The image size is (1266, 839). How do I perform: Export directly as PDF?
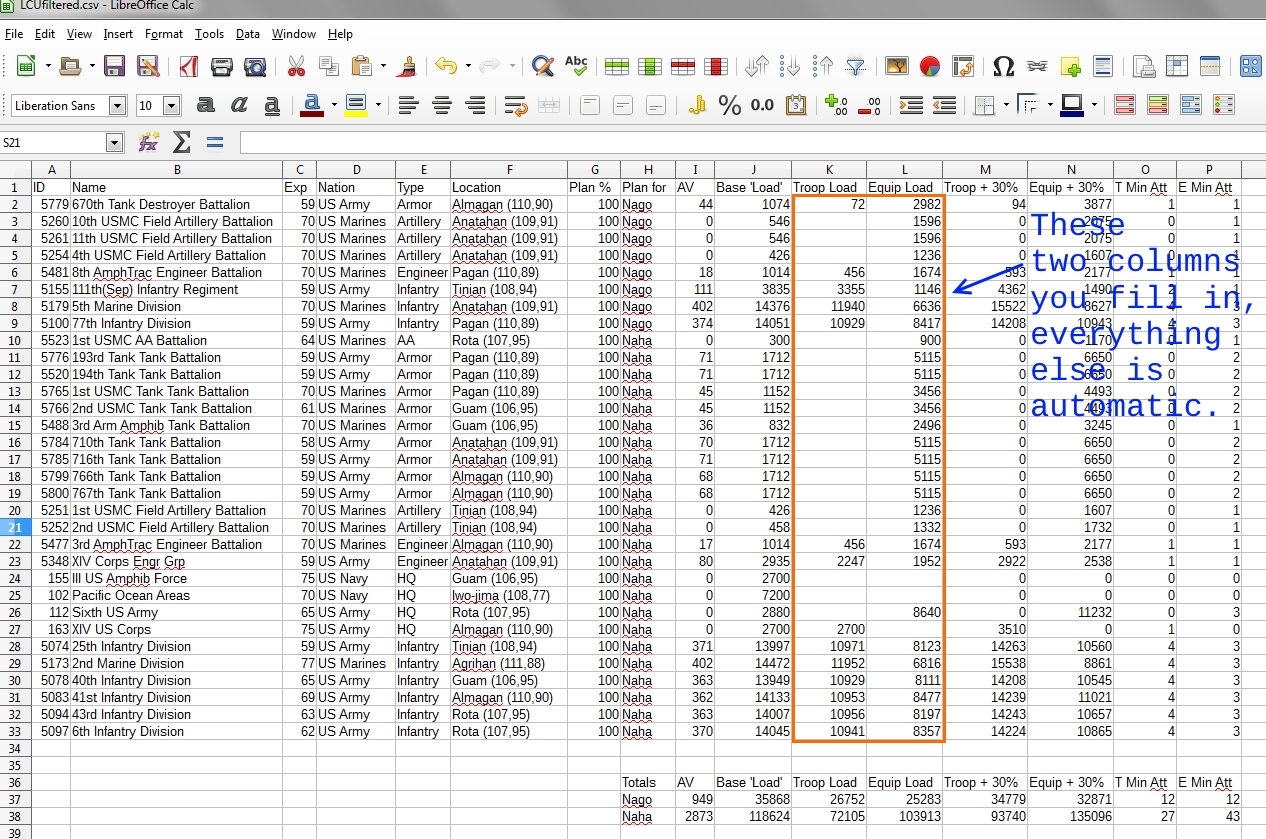point(189,67)
